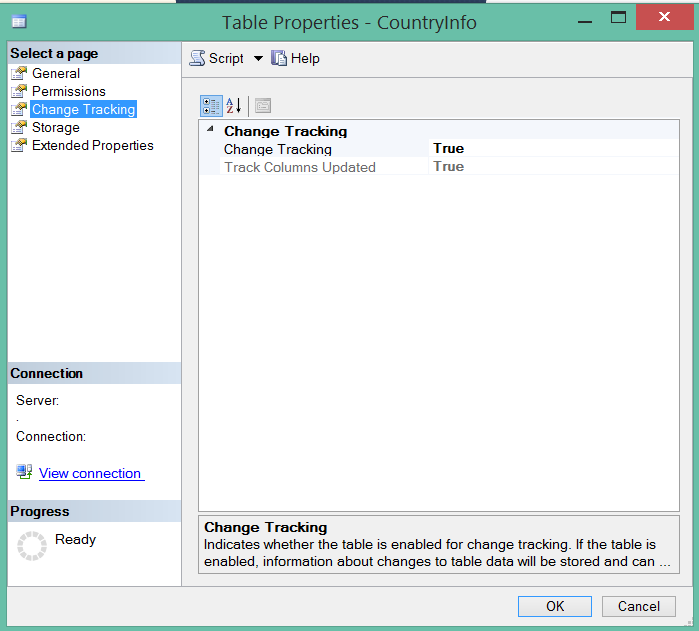Collapse the Change Tracking category
The image size is (699, 631).
pos(210,129)
